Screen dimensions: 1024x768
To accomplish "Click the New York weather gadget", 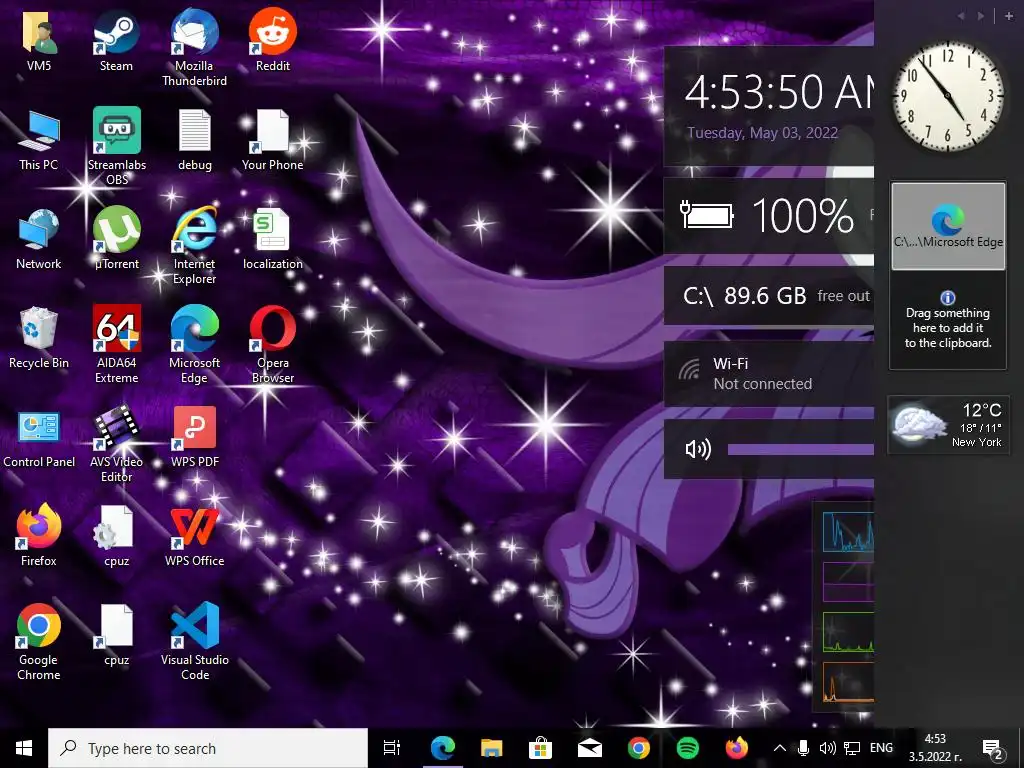I will (948, 425).
